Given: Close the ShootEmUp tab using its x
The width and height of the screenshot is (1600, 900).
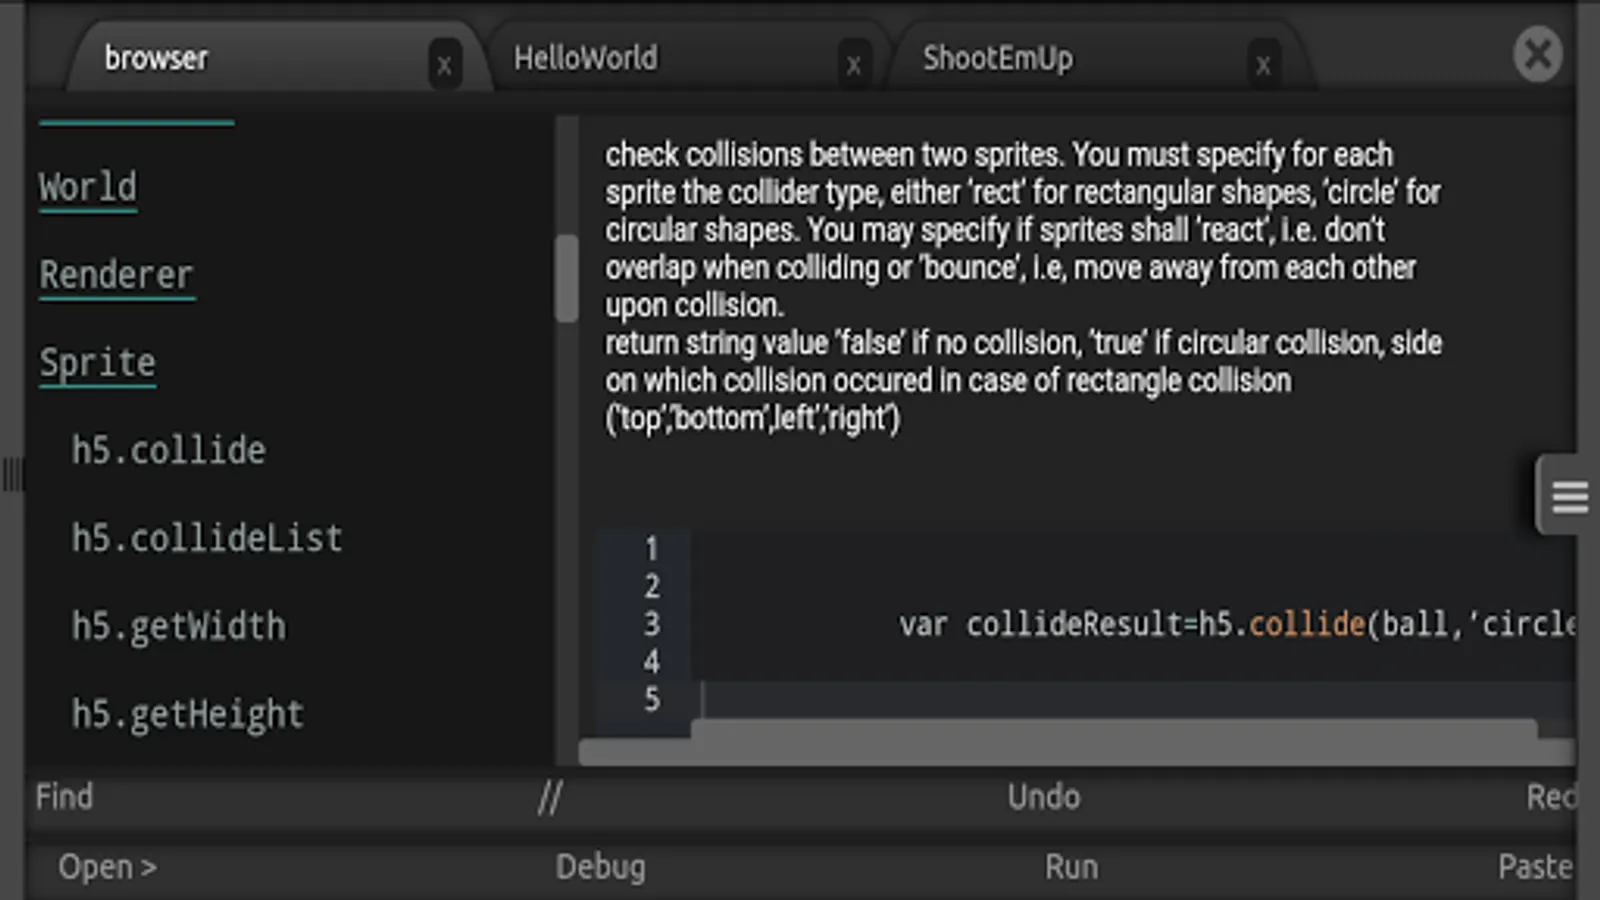Looking at the screenshot, I should tap(1263, 66).
